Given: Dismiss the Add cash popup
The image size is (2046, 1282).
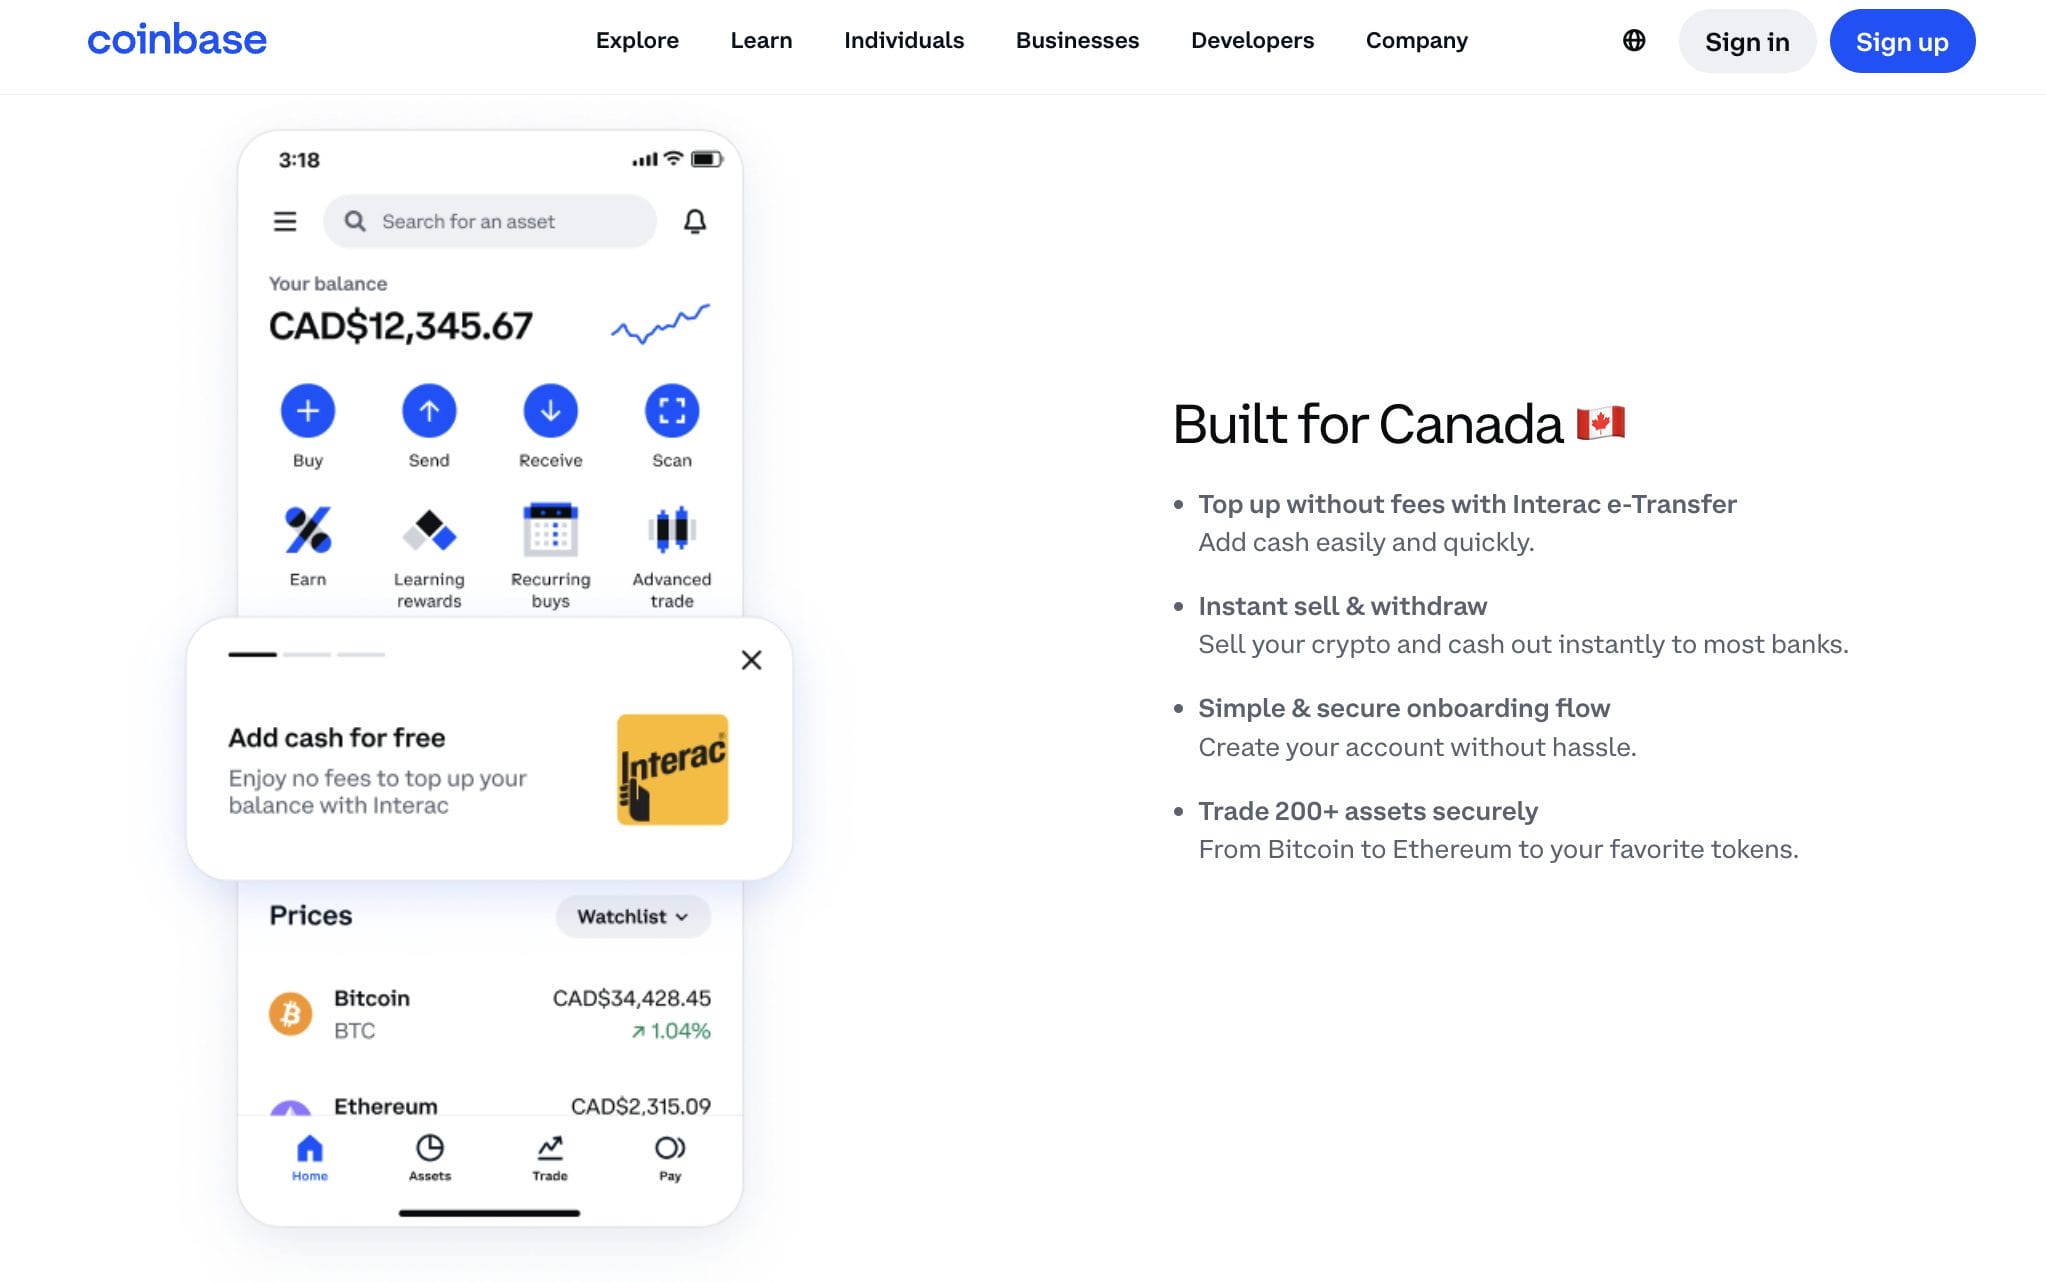Looking at the screenshot, I should pos(751,659).
